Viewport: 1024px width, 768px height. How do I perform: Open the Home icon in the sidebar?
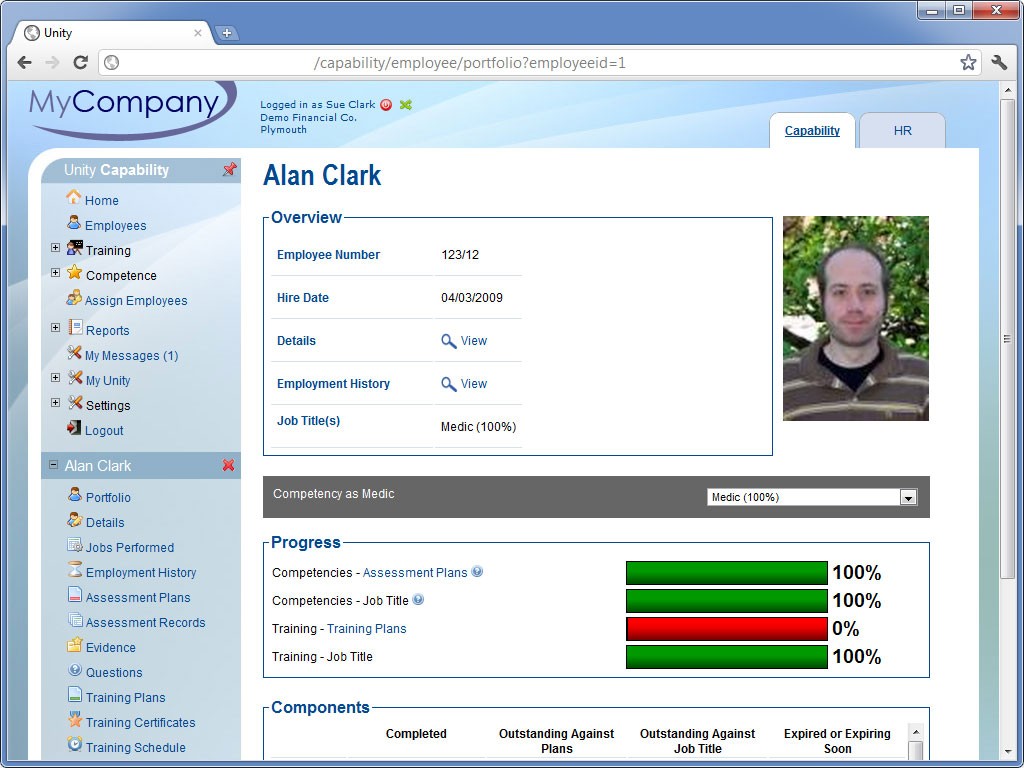tap(74, 197)
